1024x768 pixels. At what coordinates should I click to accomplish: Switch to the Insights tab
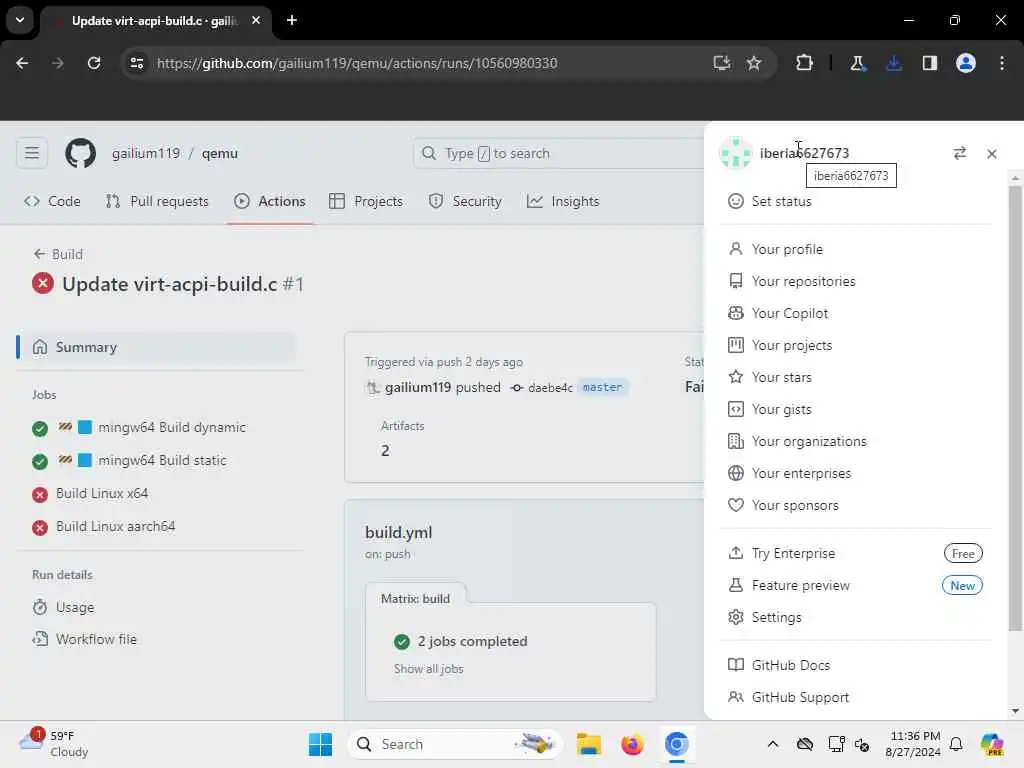[563, 201]
